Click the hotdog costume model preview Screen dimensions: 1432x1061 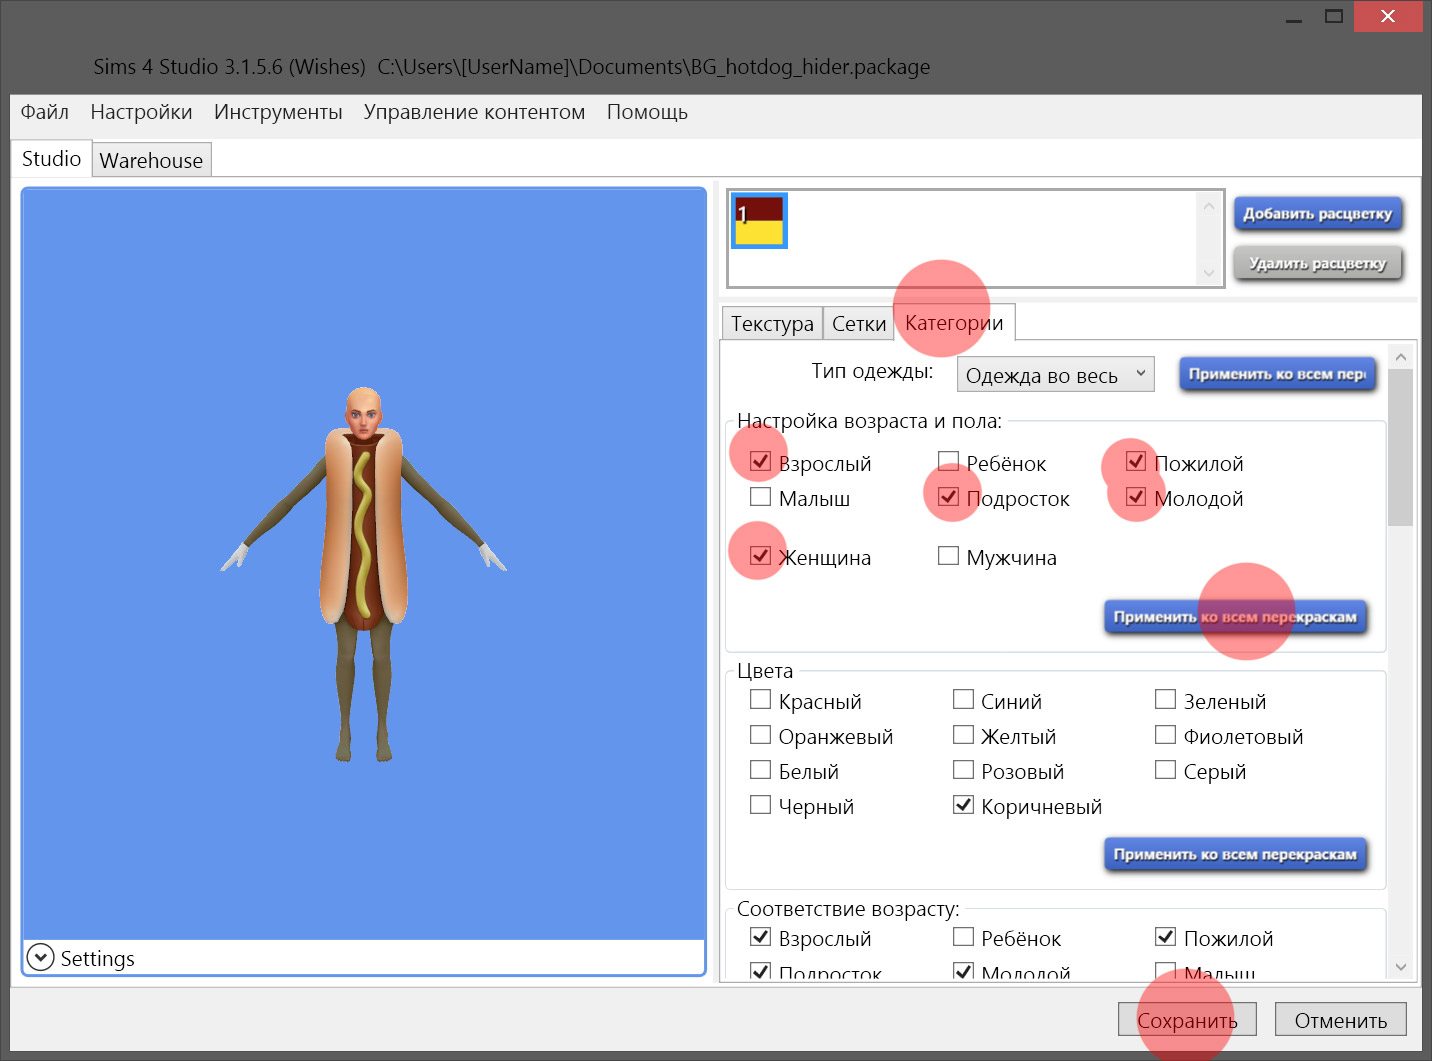tap(364, 575)
